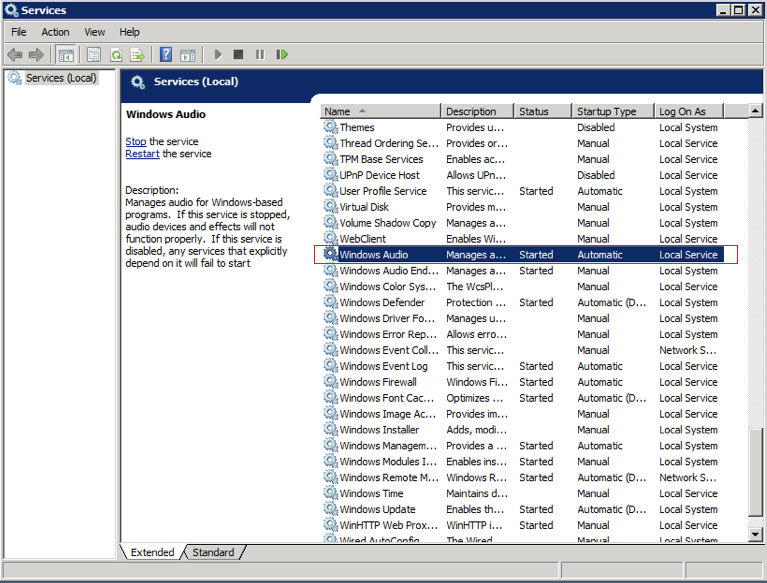Screen dimensions: 767x583
Task: Click the TPM Base Services gear icon
Action: pyautogui.click(x=331, y=159)
